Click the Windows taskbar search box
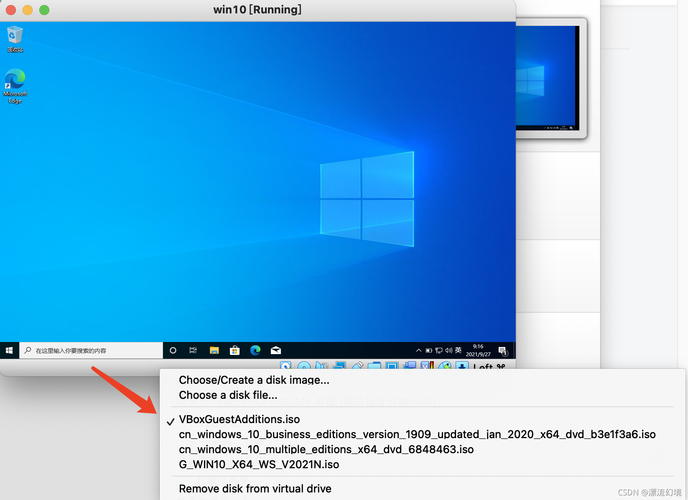The height and width of the screenshot is (500, 688). (92, 351)
